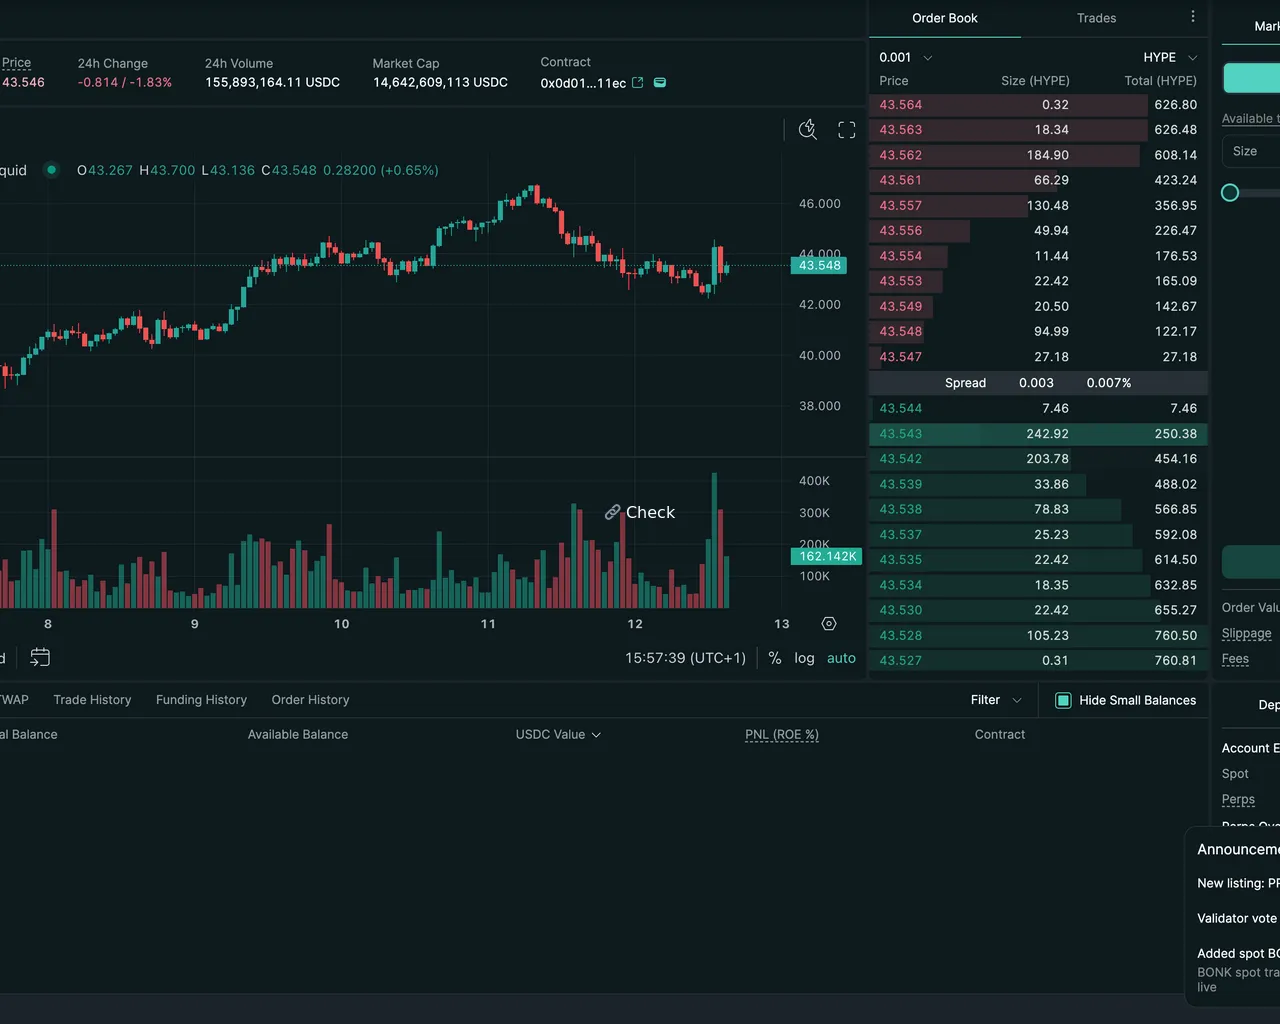Viewport: 1280px width, 1024px height.
Task: Open the contract address external link icon
Action: tap(638, 83)
